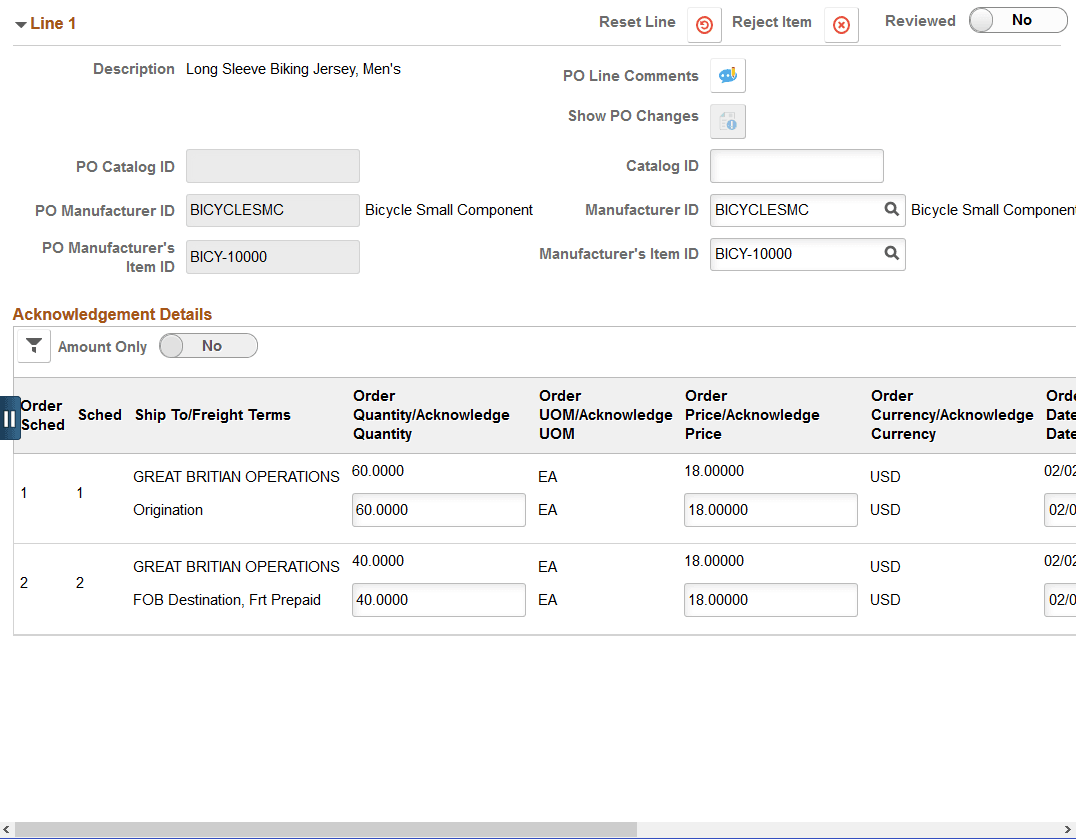This screenshot has height=839, width=1076.
Task: Toggle the Reviewed switch
Action: [1018, 21]
